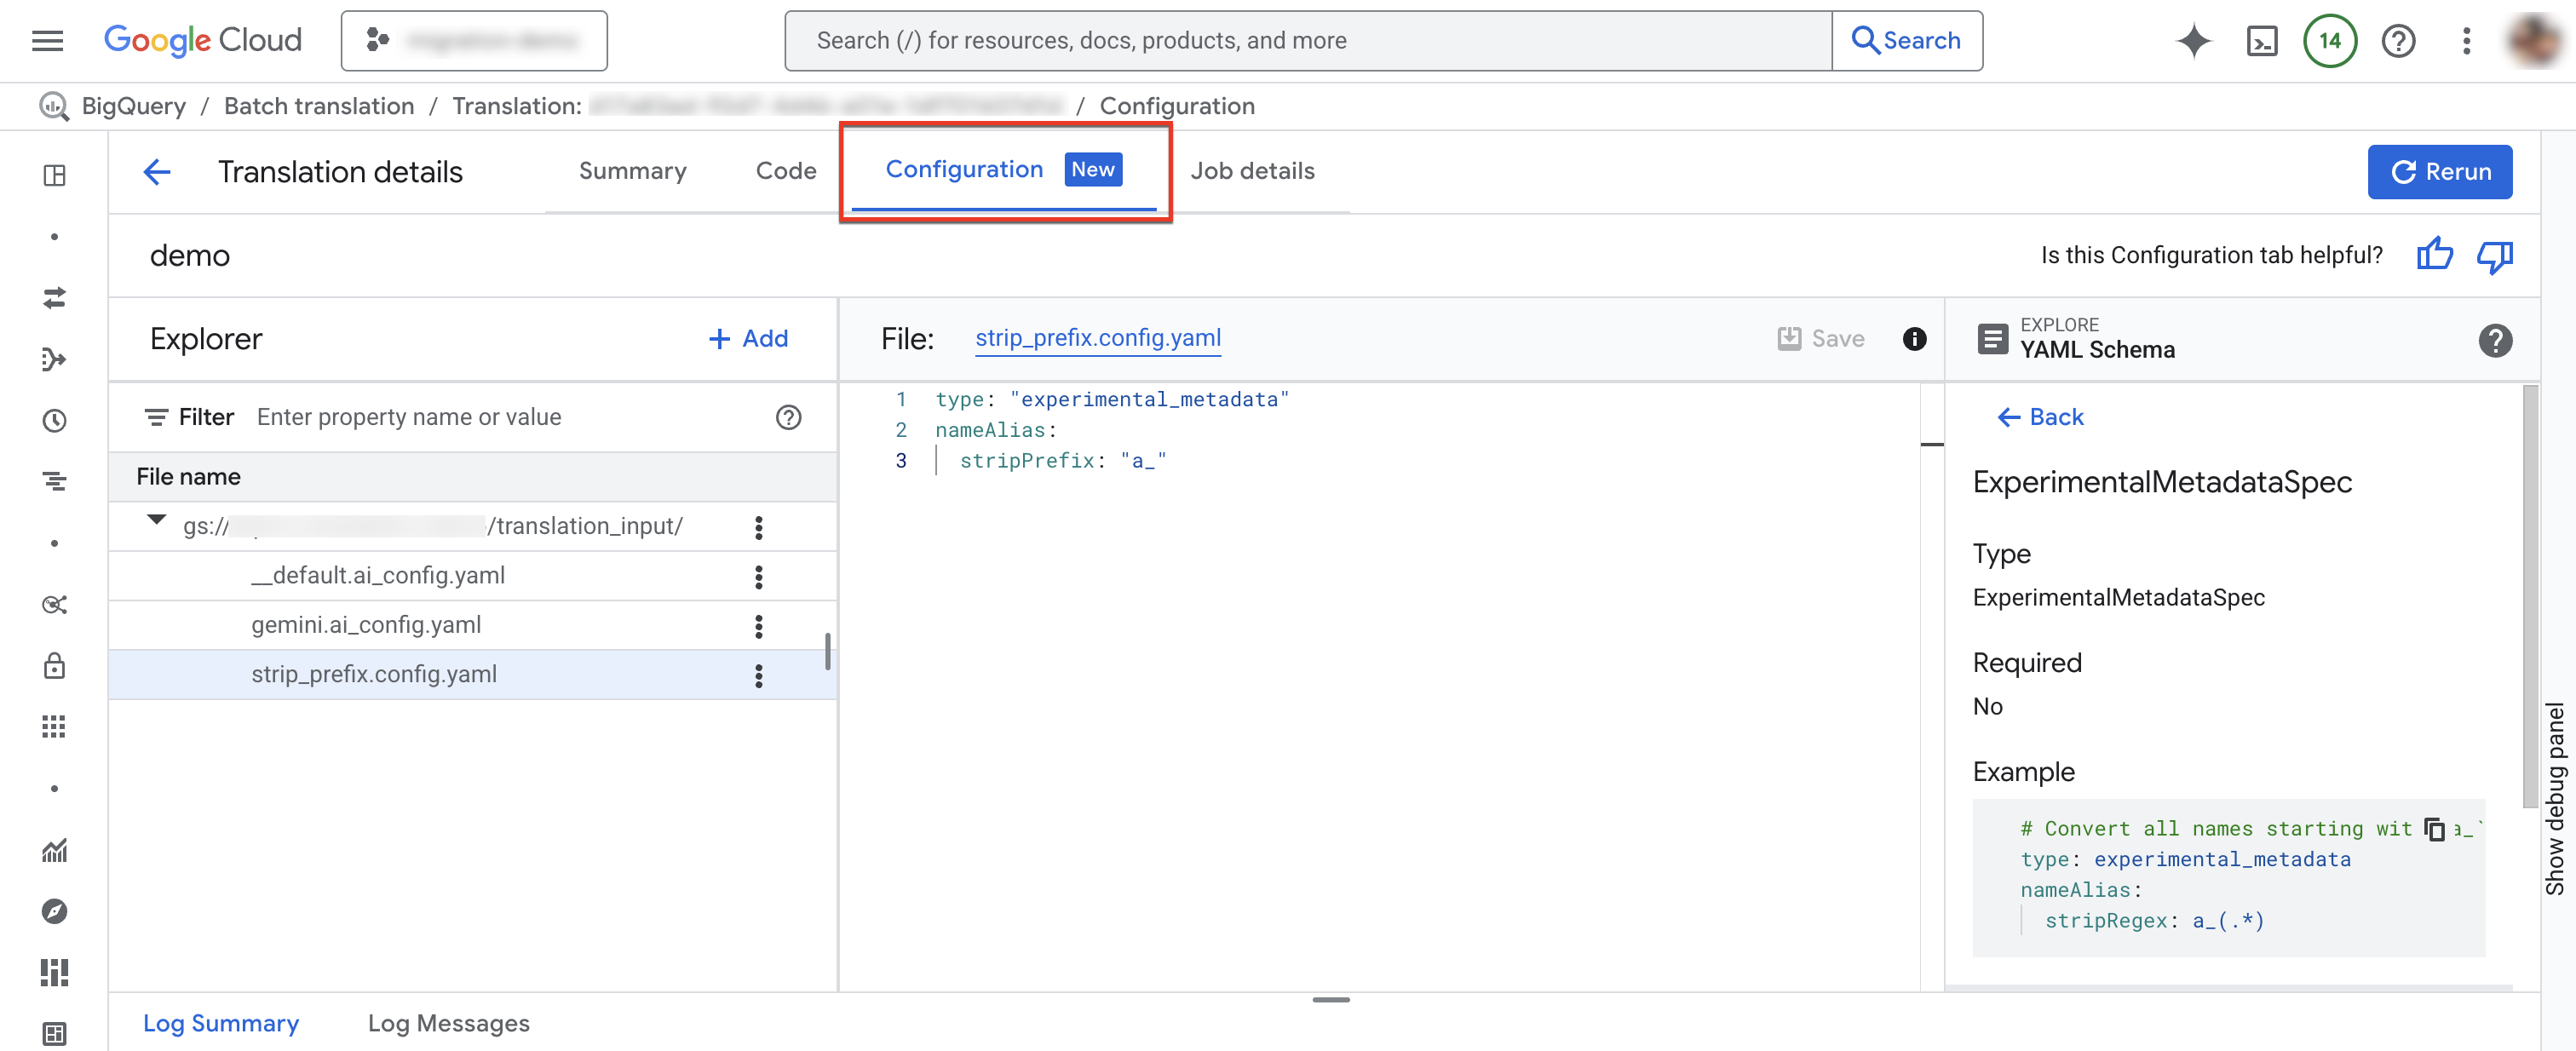Screen dimensions: 2576x1051
Task: Copy the example code in YAML Schema panel
Action: (x=2436, y=829)
